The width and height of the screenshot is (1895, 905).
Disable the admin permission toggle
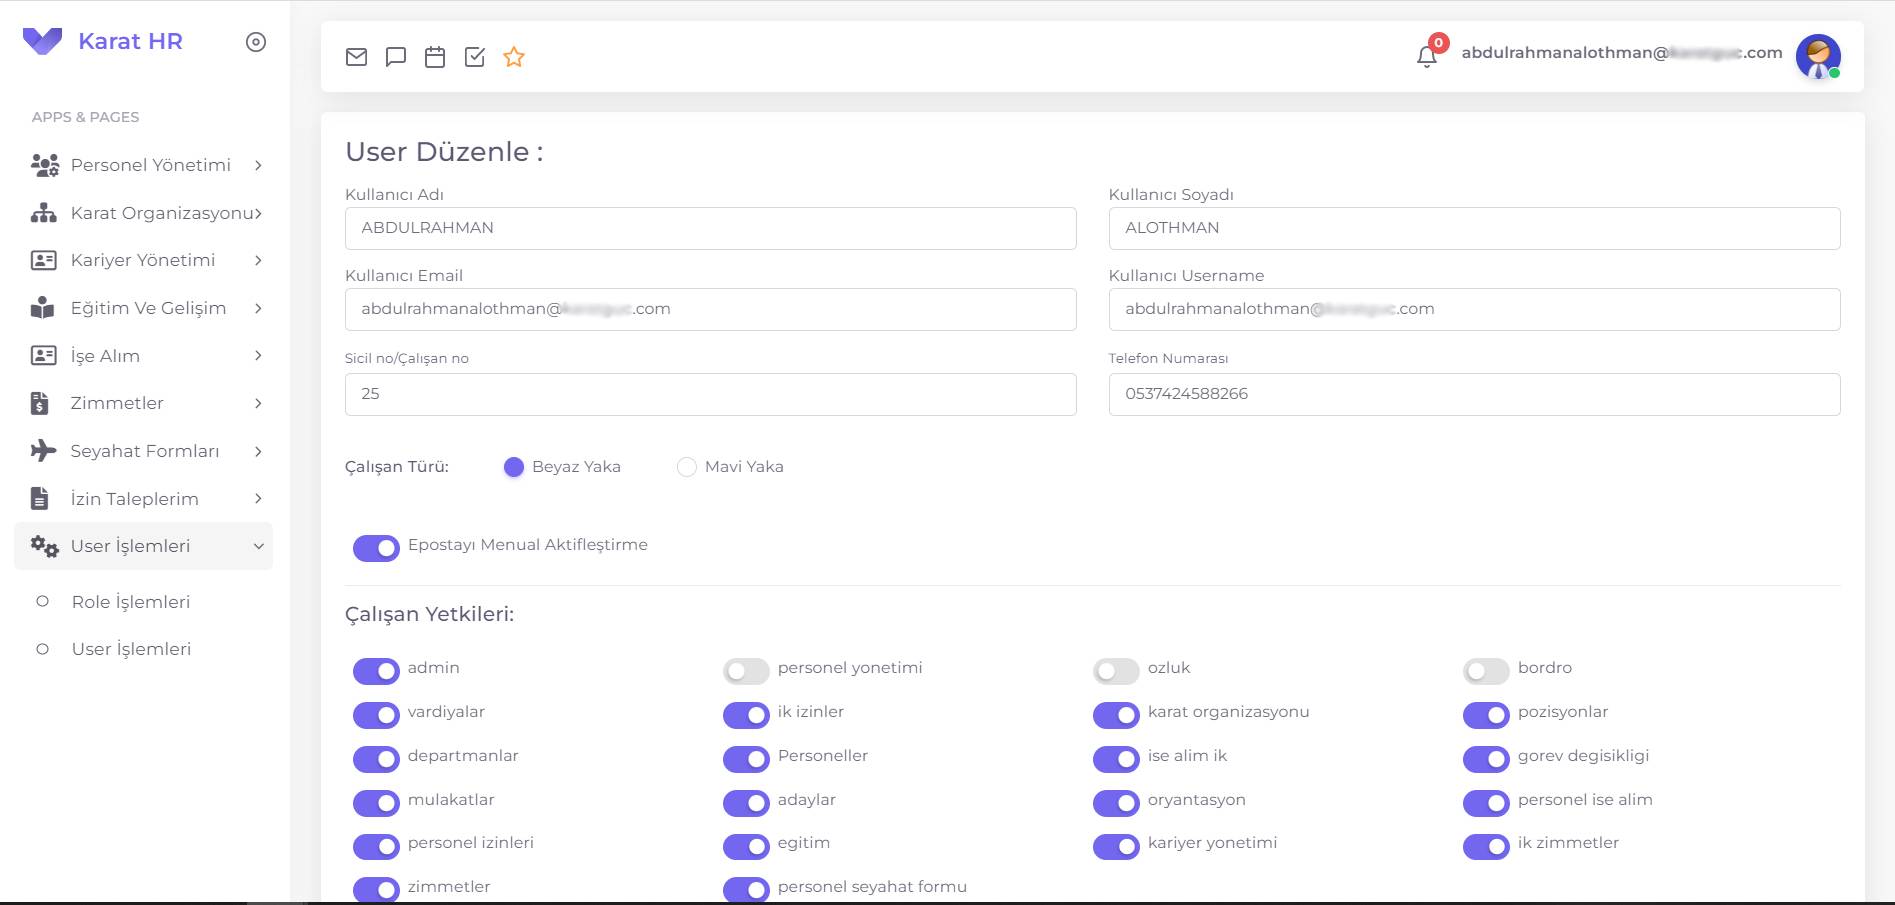point(376,671)
